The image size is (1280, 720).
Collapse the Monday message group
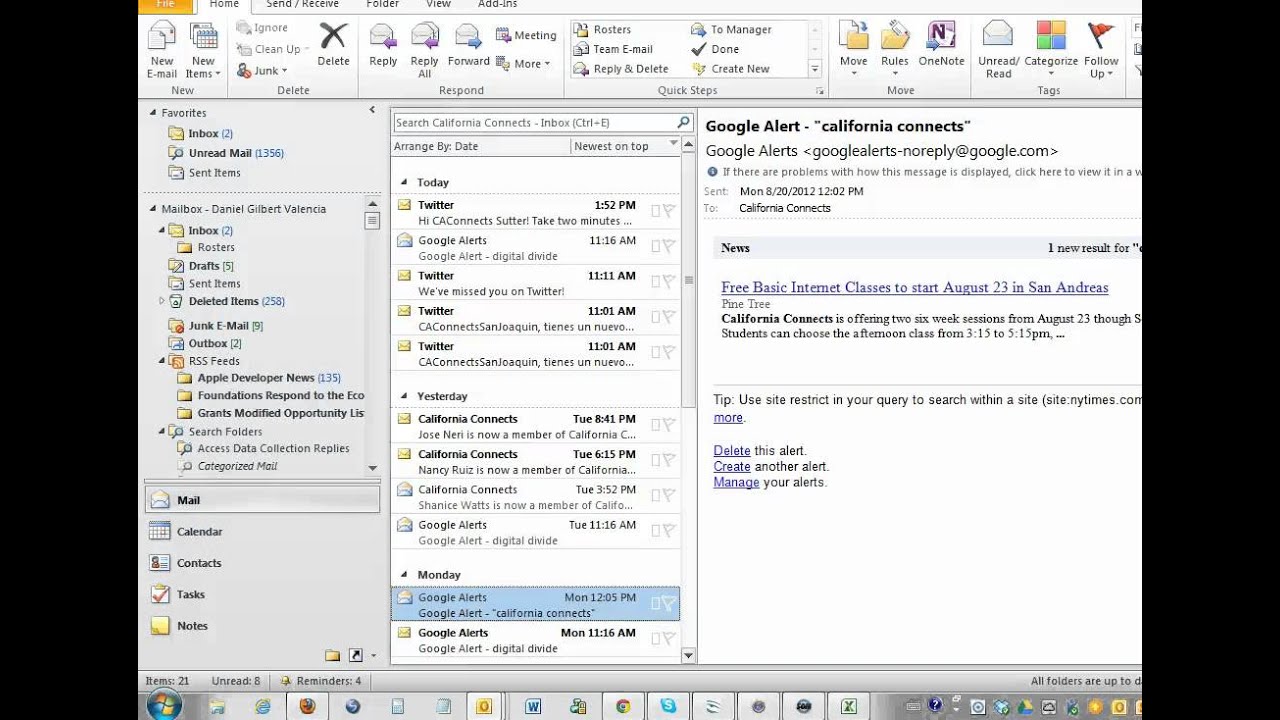click(x=404, y=575)
